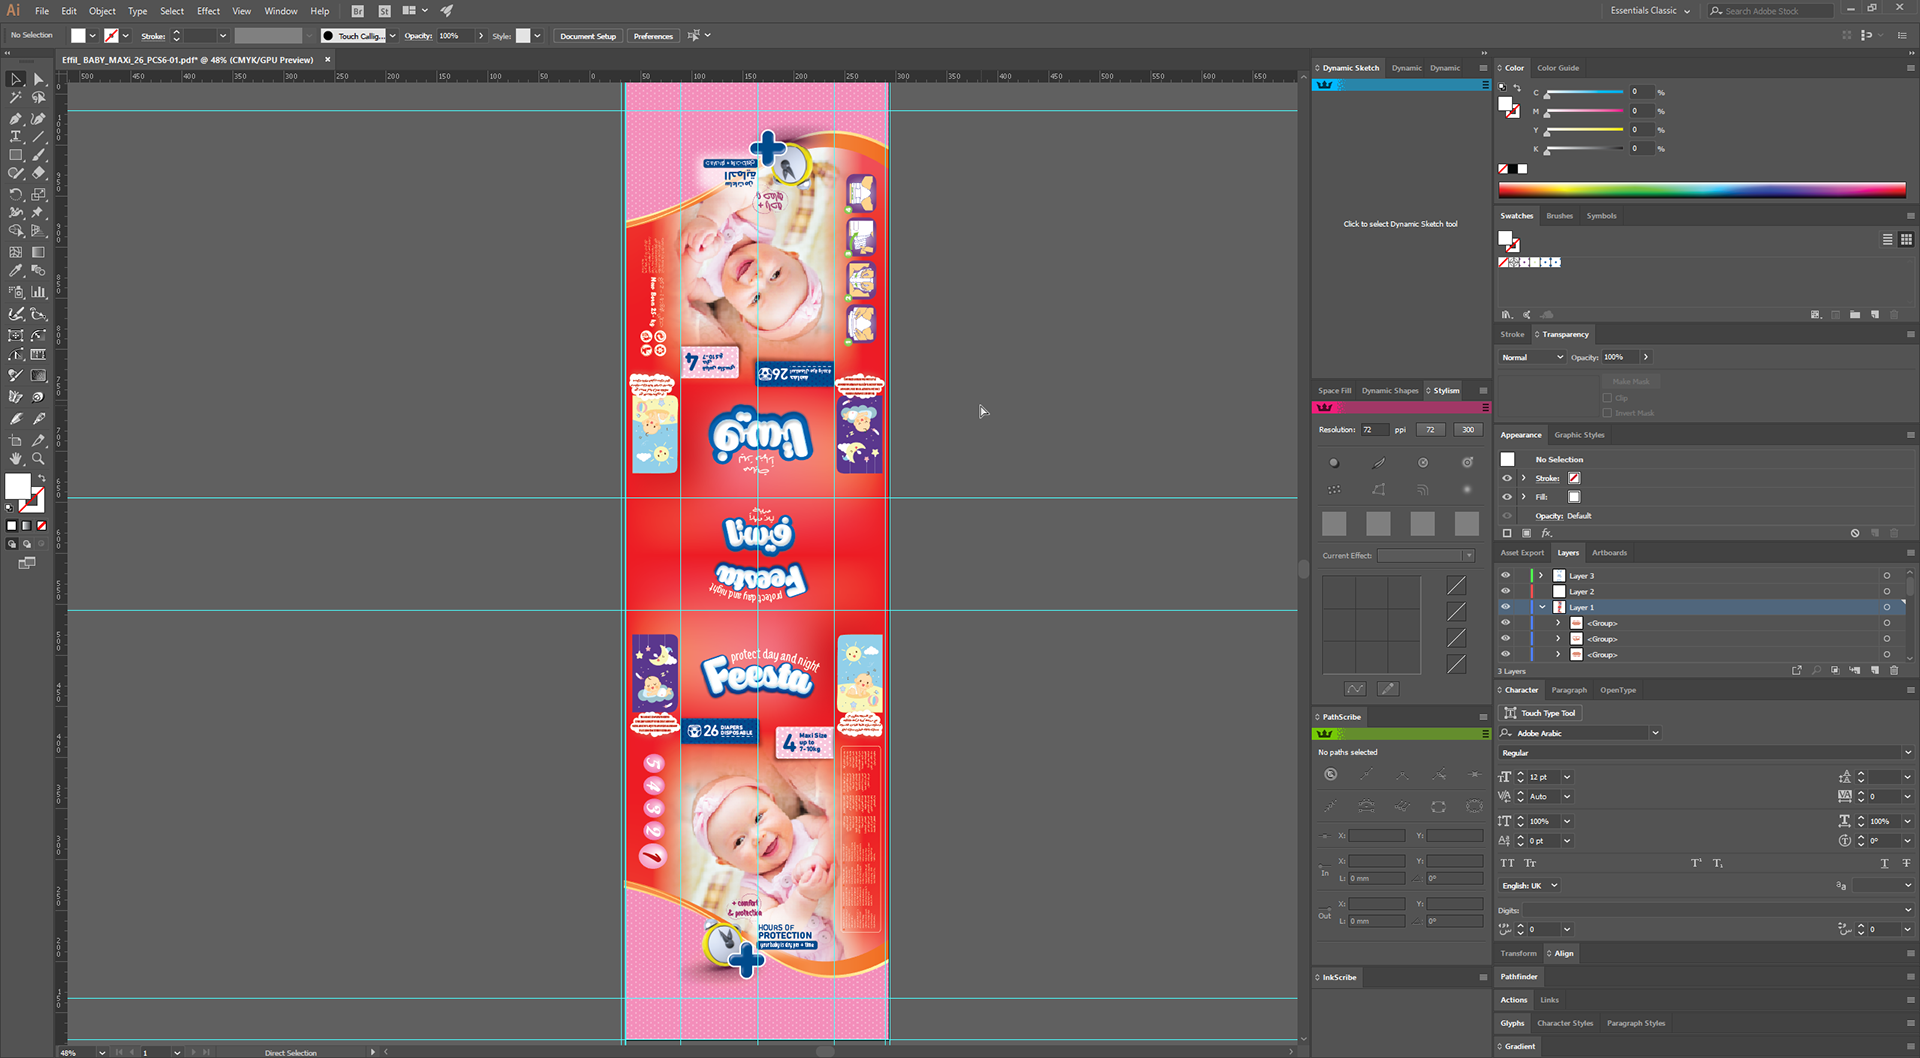Hide Layer 3 visibility eye

pyautogui.click(x=1505, y=576)
